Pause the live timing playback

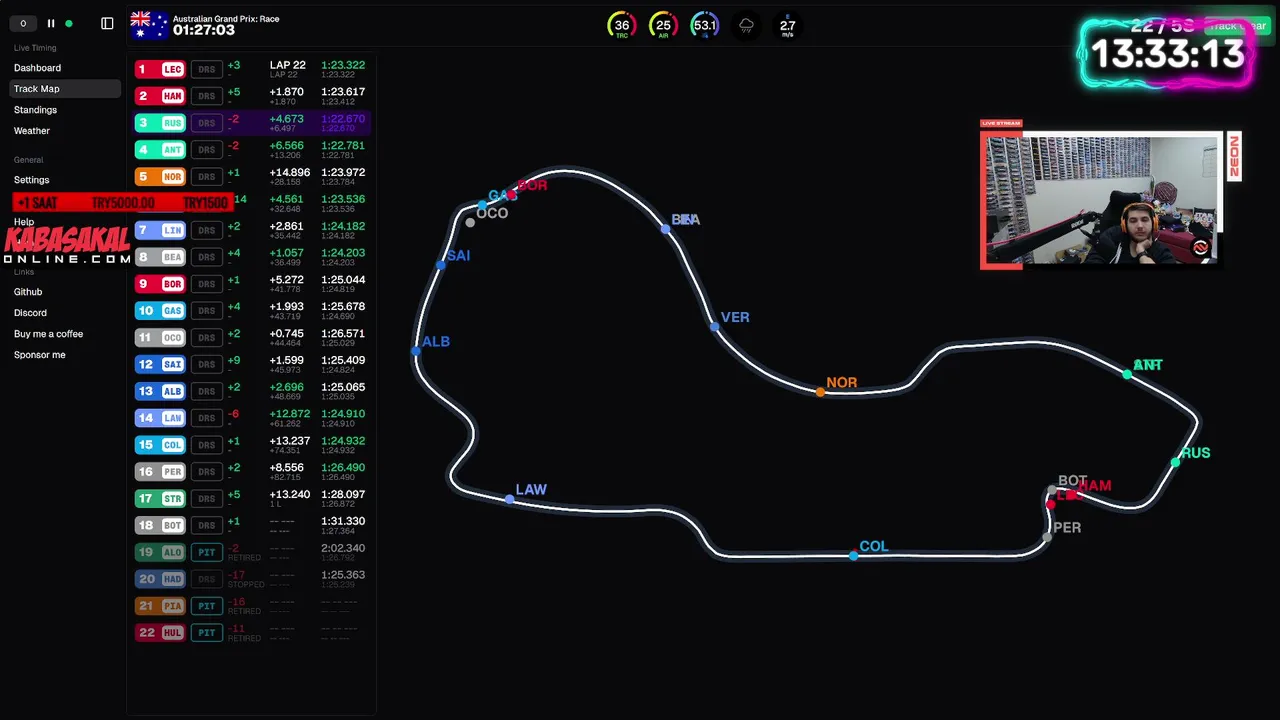(51, 23)
